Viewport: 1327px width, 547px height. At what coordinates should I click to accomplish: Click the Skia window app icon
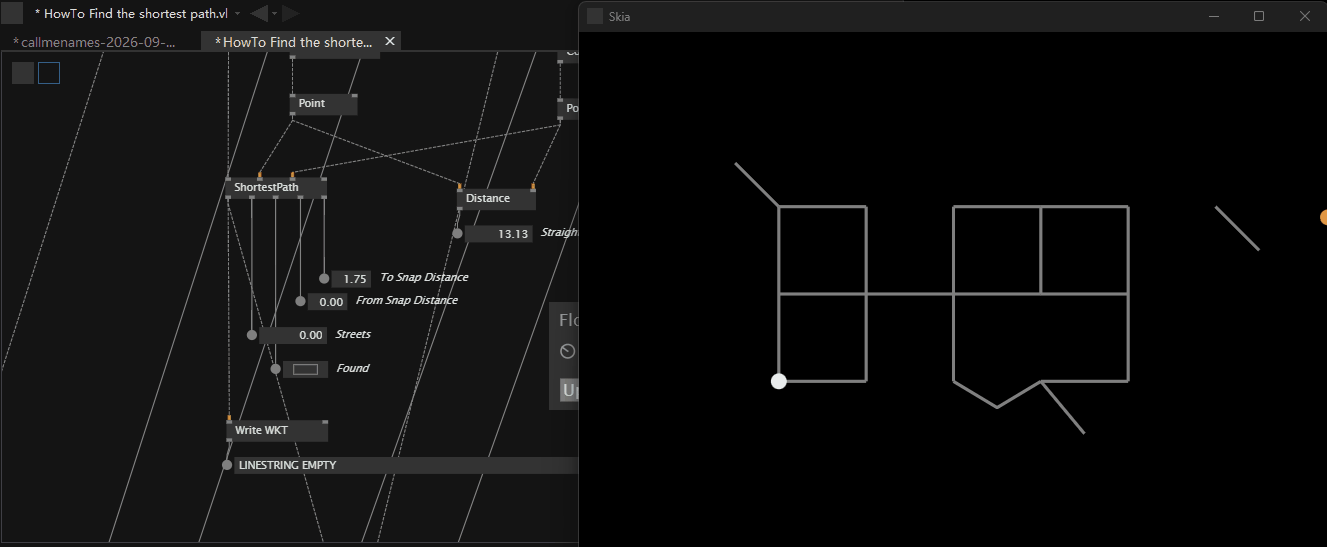click(x=595, y=16)
